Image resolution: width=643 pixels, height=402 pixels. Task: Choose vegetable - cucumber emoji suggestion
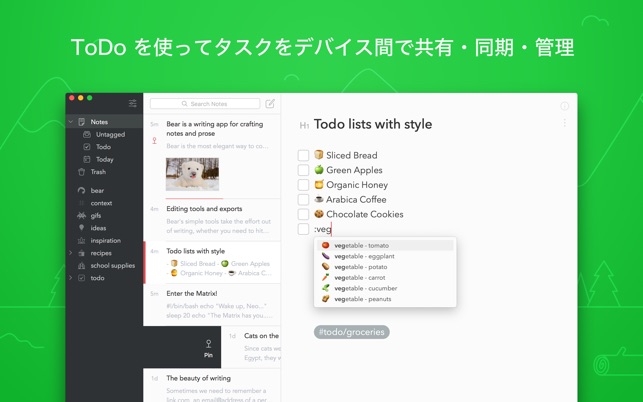click(x=385, y=288)
